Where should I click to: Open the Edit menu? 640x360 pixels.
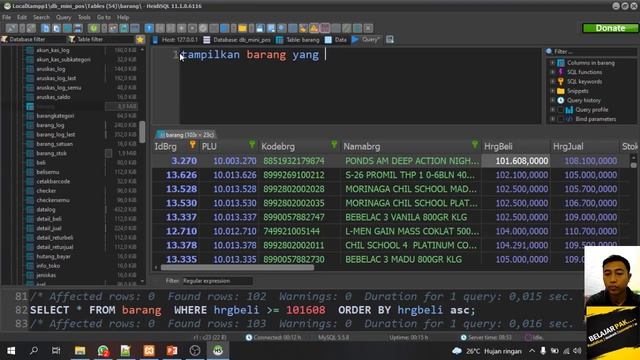22,17
